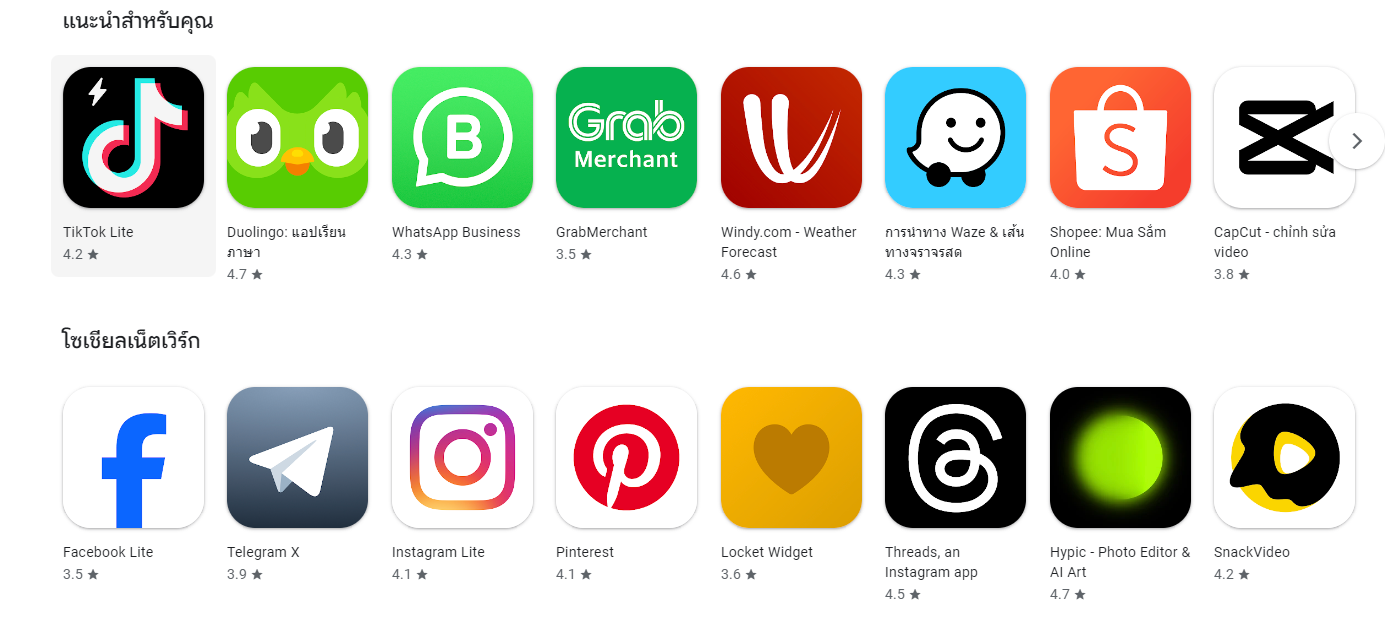Open the Windy.com weather app icon
Screen dimensions: 1385x633
tap(791, 137)
